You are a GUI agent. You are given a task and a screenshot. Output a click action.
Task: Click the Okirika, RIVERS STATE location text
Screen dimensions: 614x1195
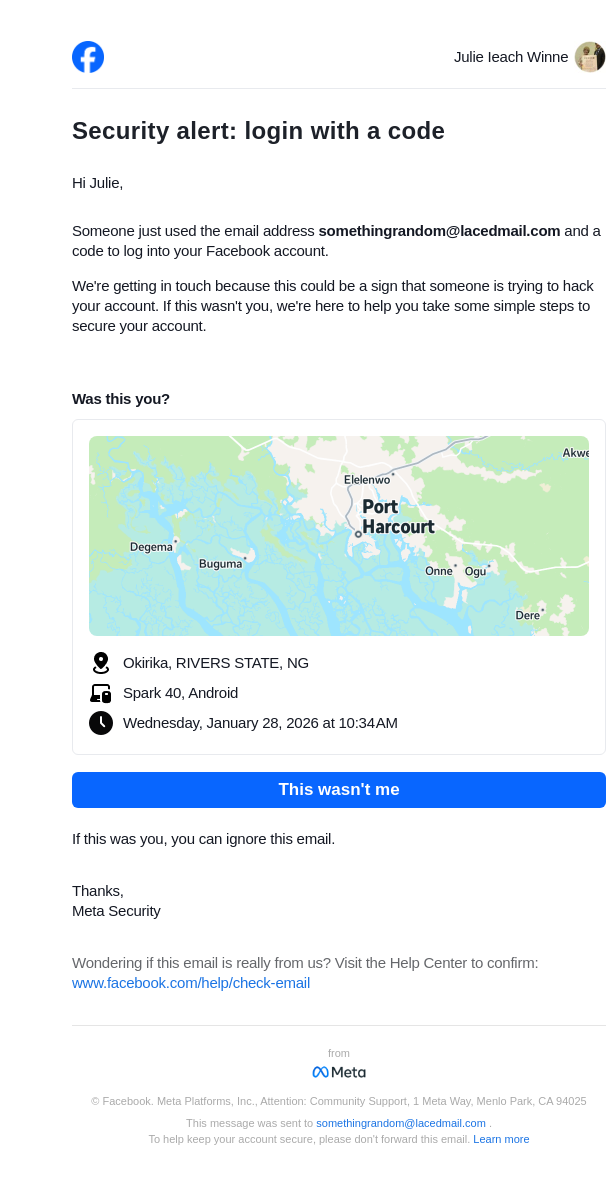[x=216, y=663]
